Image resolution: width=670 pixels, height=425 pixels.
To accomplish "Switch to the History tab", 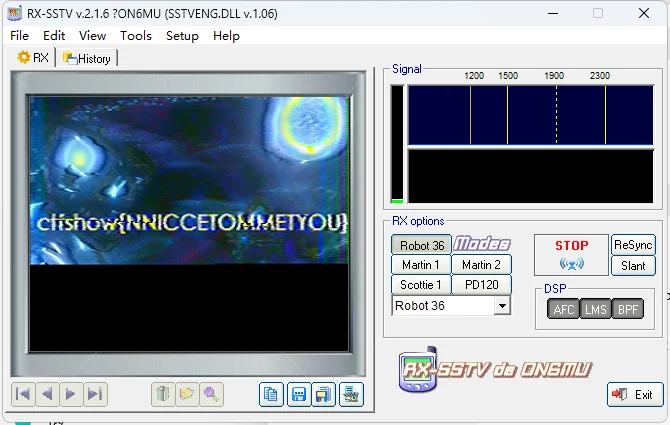I will click(88, 58).
